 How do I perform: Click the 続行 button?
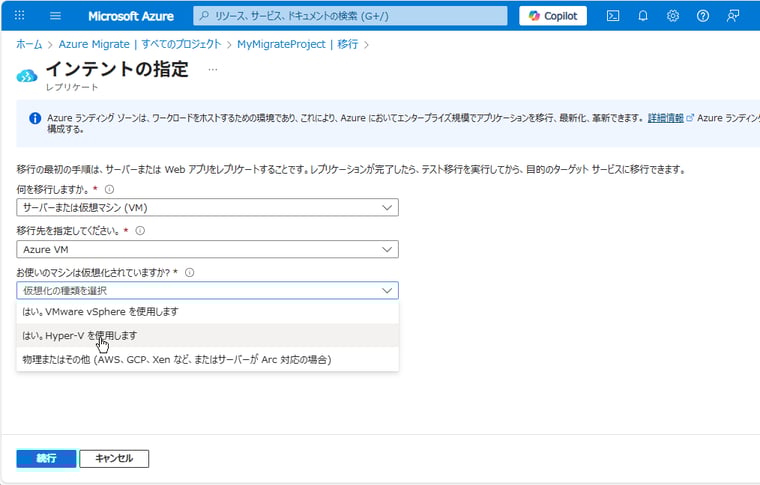point(46,458)
